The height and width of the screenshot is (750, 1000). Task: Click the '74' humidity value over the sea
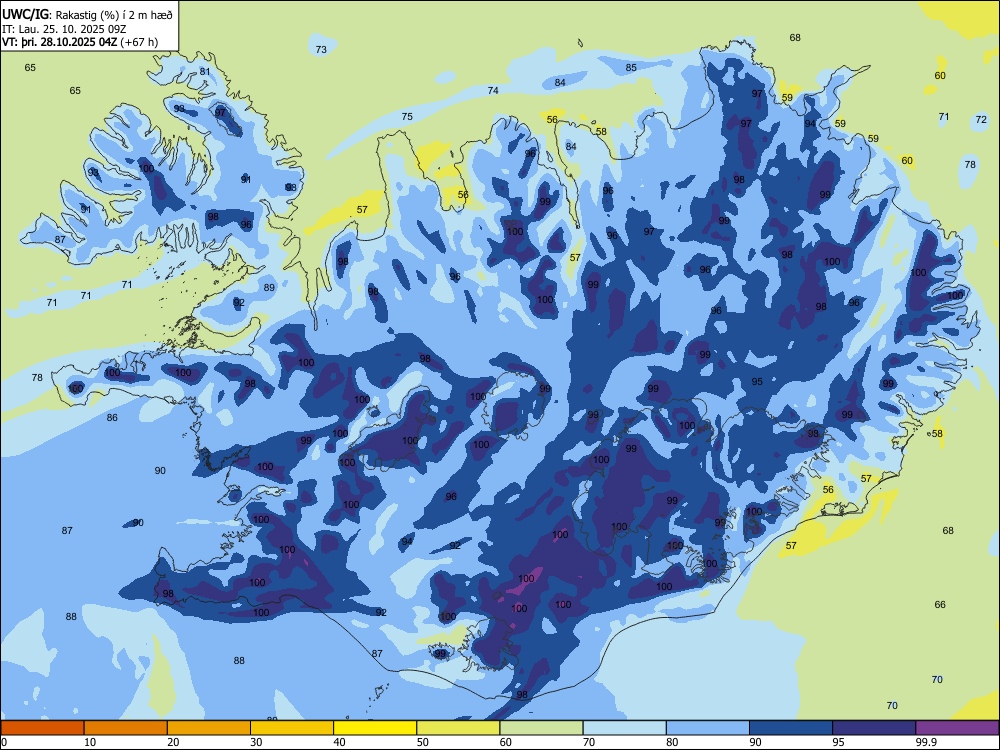pyautogui.click(x=493, y=91)
